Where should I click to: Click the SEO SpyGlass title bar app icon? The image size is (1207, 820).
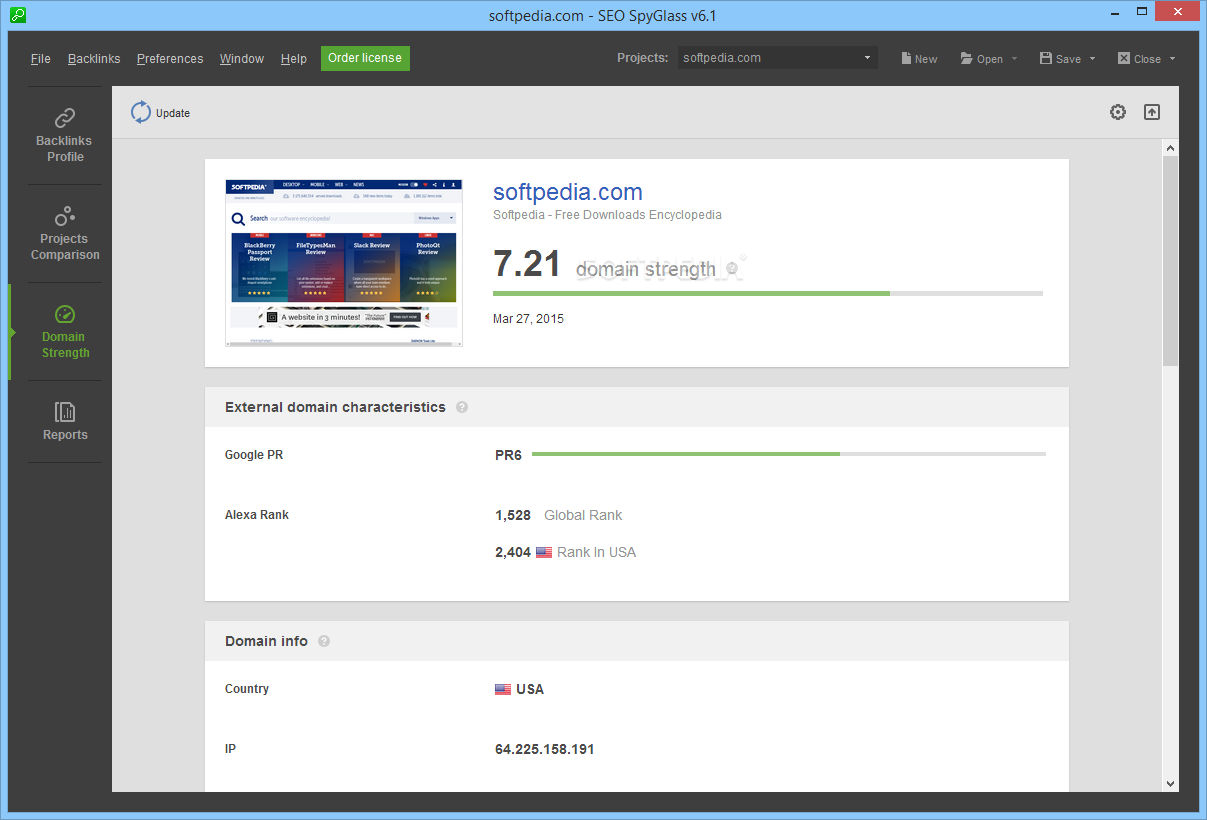(18, 15)
